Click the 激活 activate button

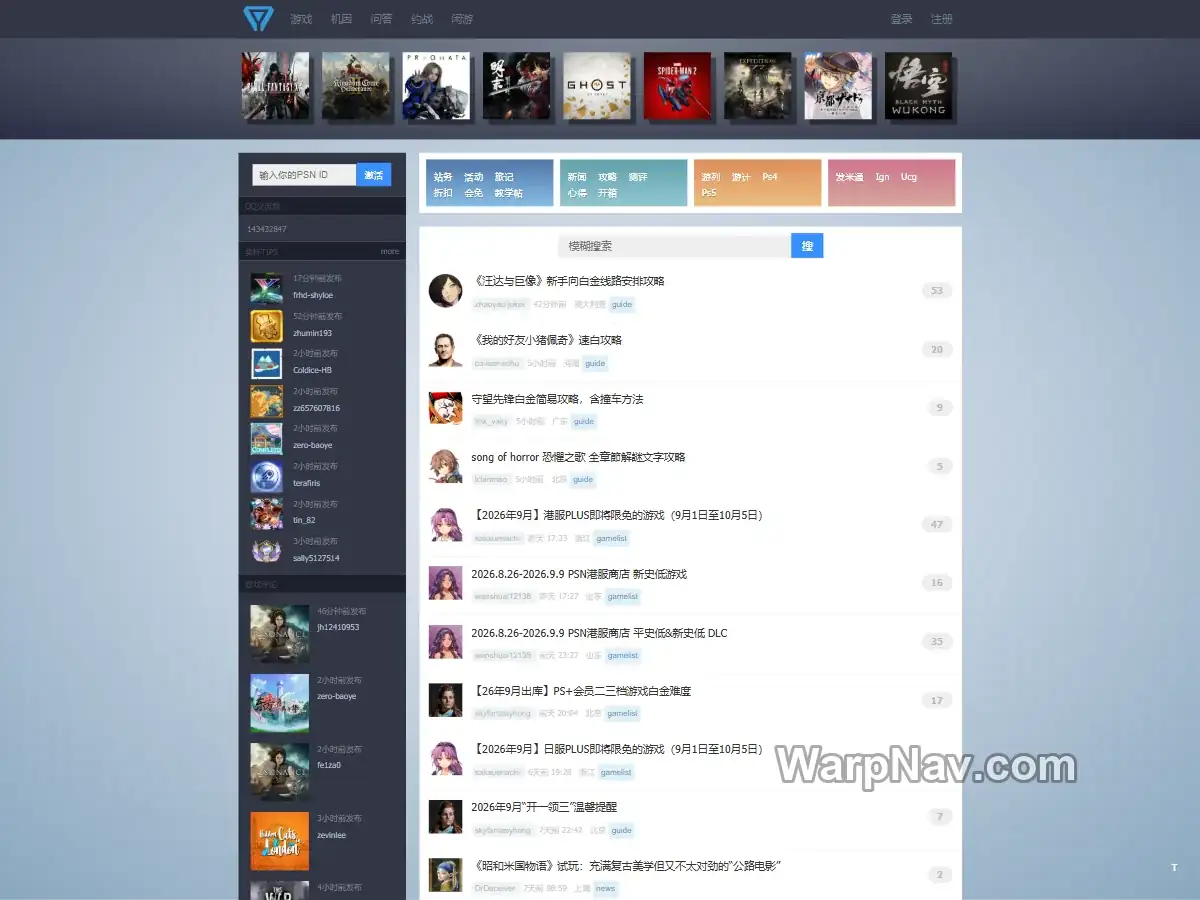(x=374, y=175)
